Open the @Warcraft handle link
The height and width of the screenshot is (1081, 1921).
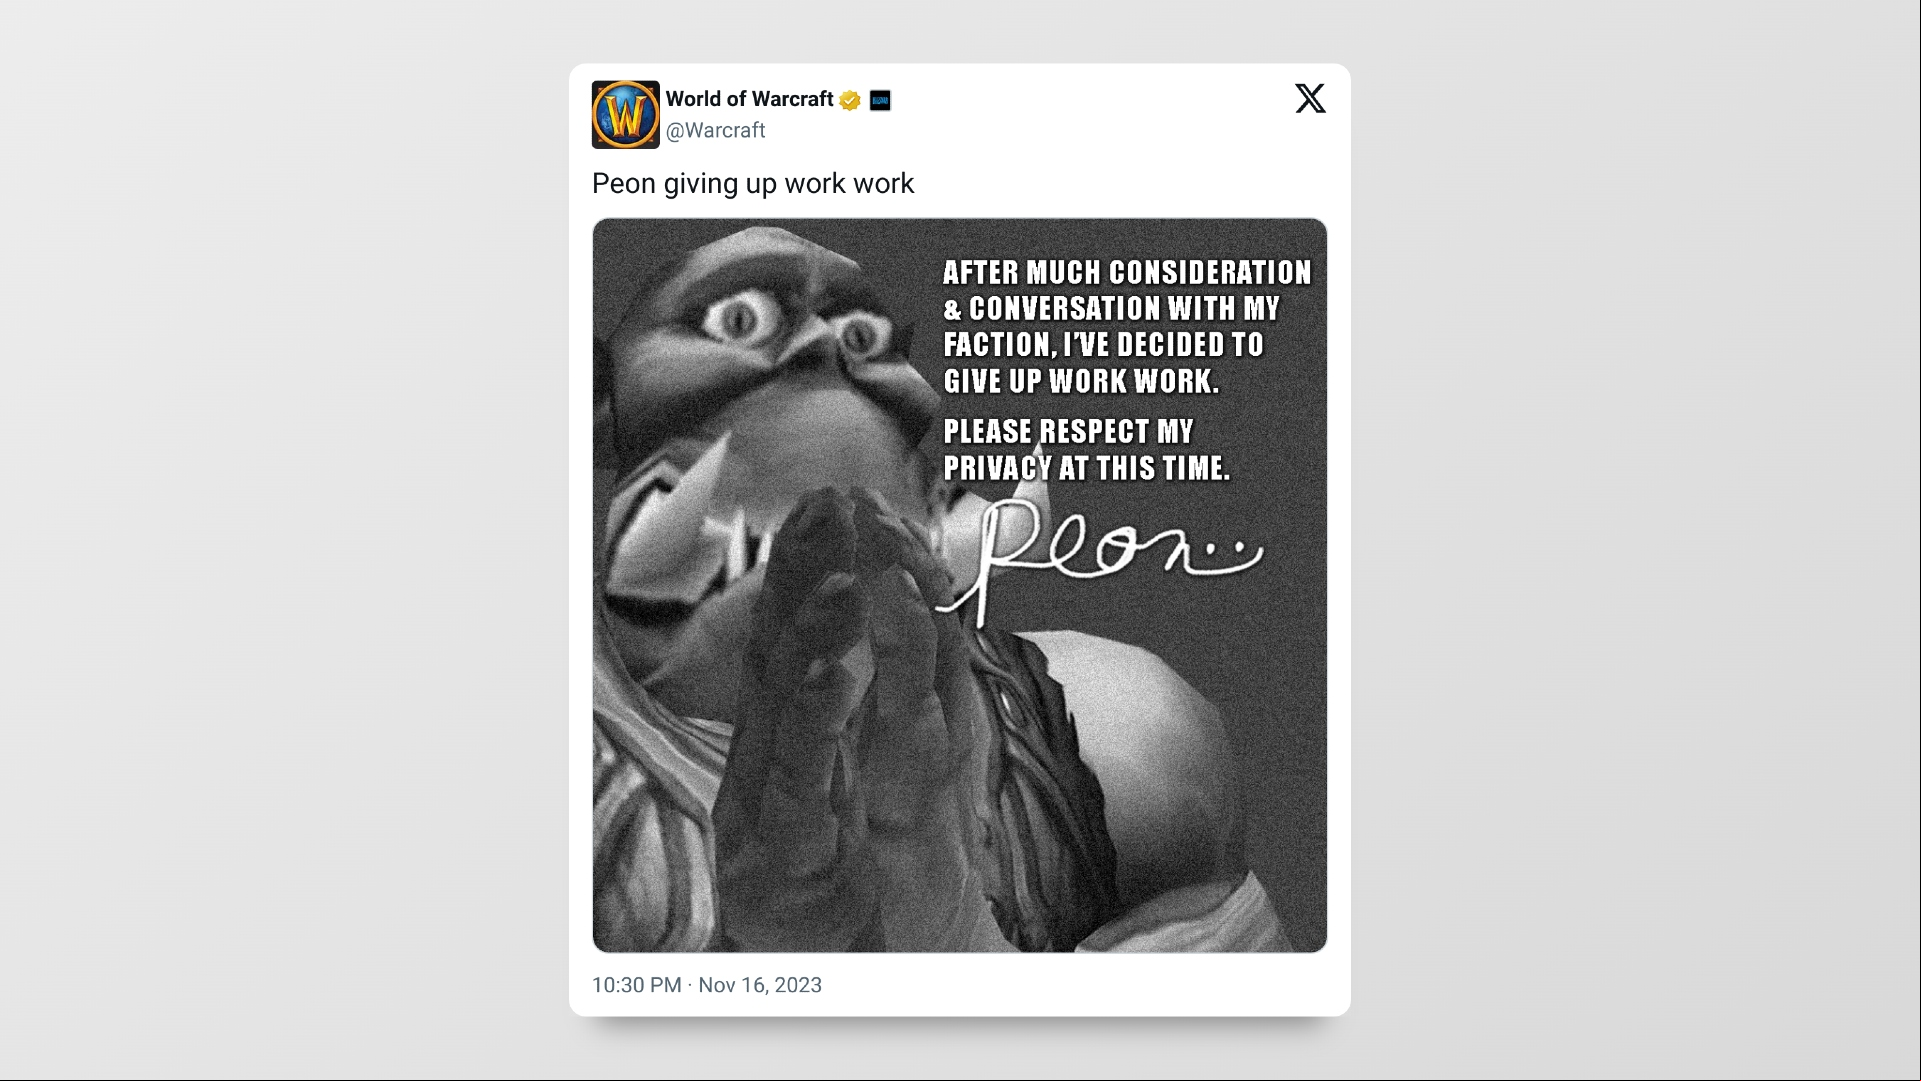[x=715, y=130]
